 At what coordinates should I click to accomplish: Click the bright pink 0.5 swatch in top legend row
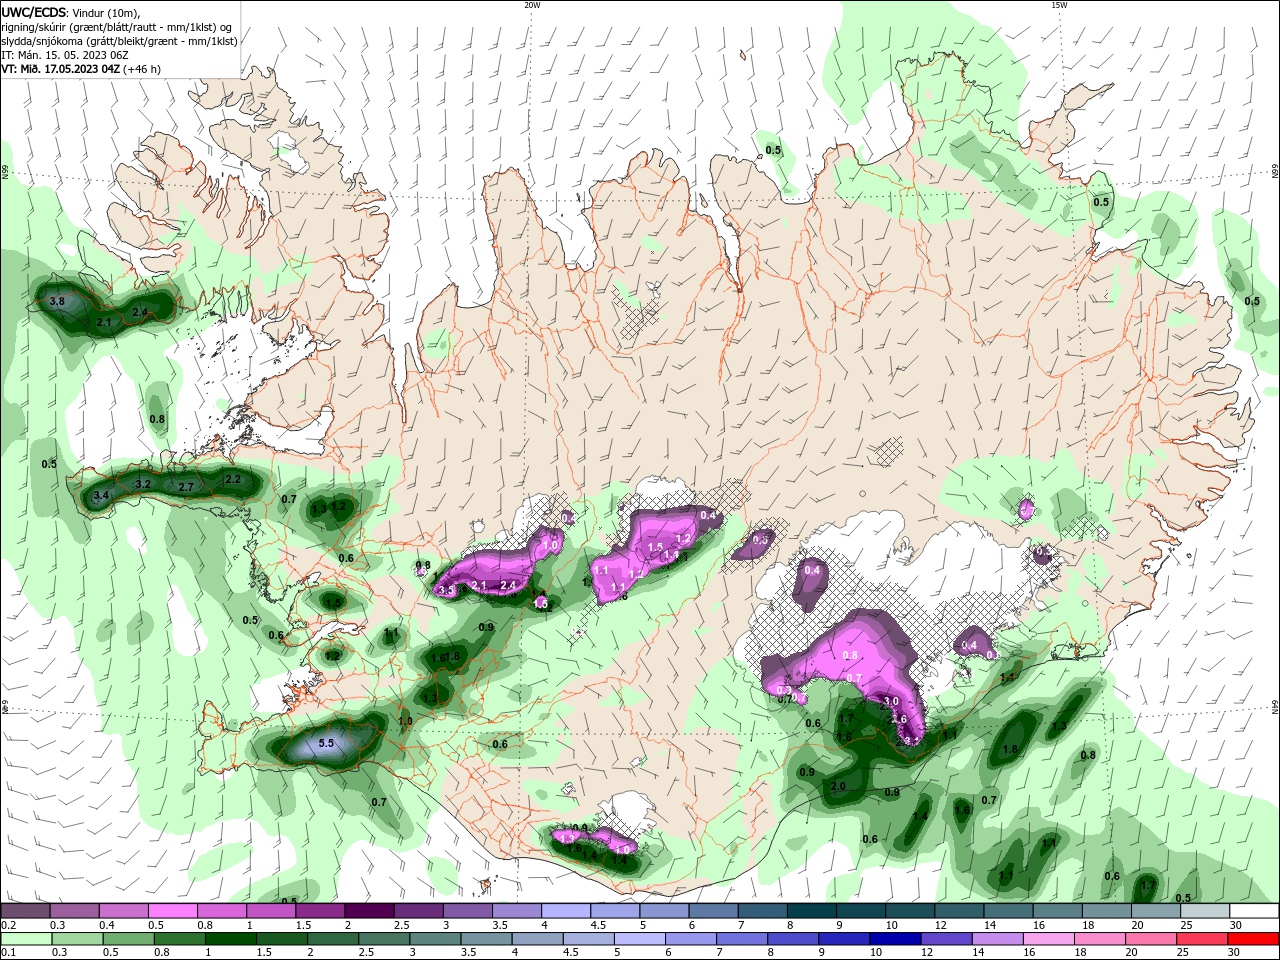172,911
